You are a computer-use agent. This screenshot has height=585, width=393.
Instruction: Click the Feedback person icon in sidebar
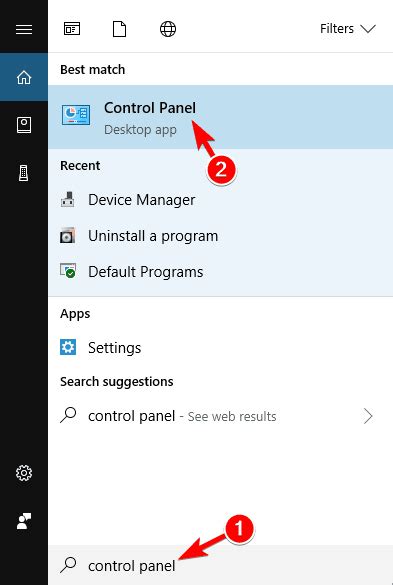point(24,521)
